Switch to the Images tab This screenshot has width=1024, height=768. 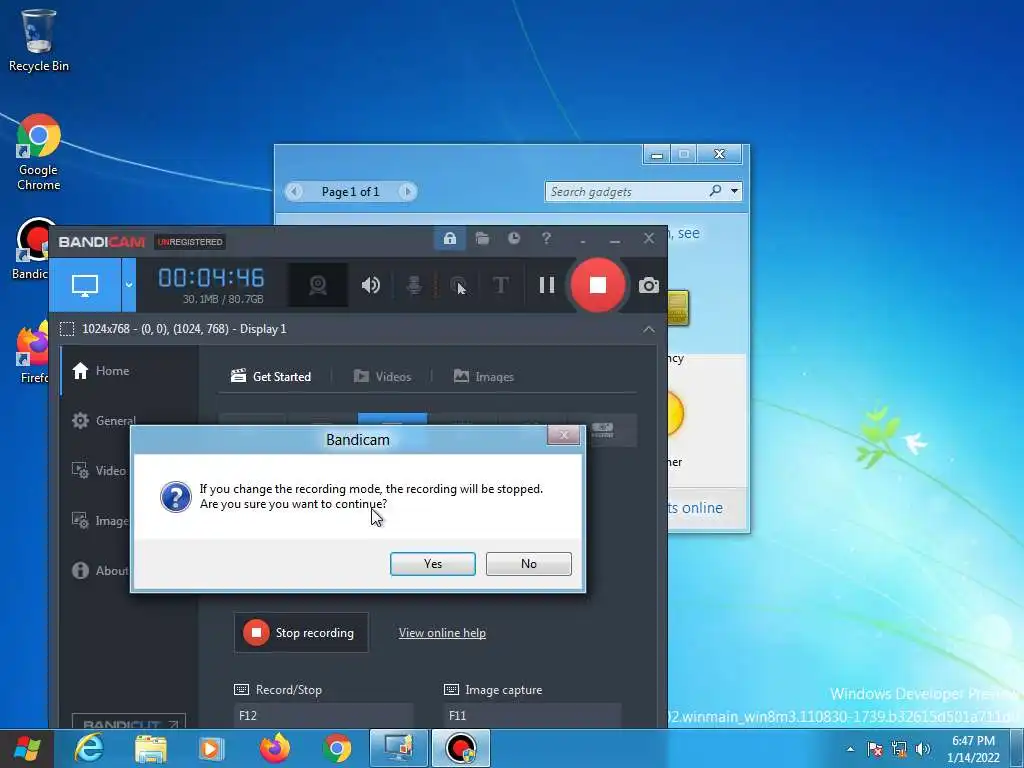pyautogui.click(x=484, y=376)
